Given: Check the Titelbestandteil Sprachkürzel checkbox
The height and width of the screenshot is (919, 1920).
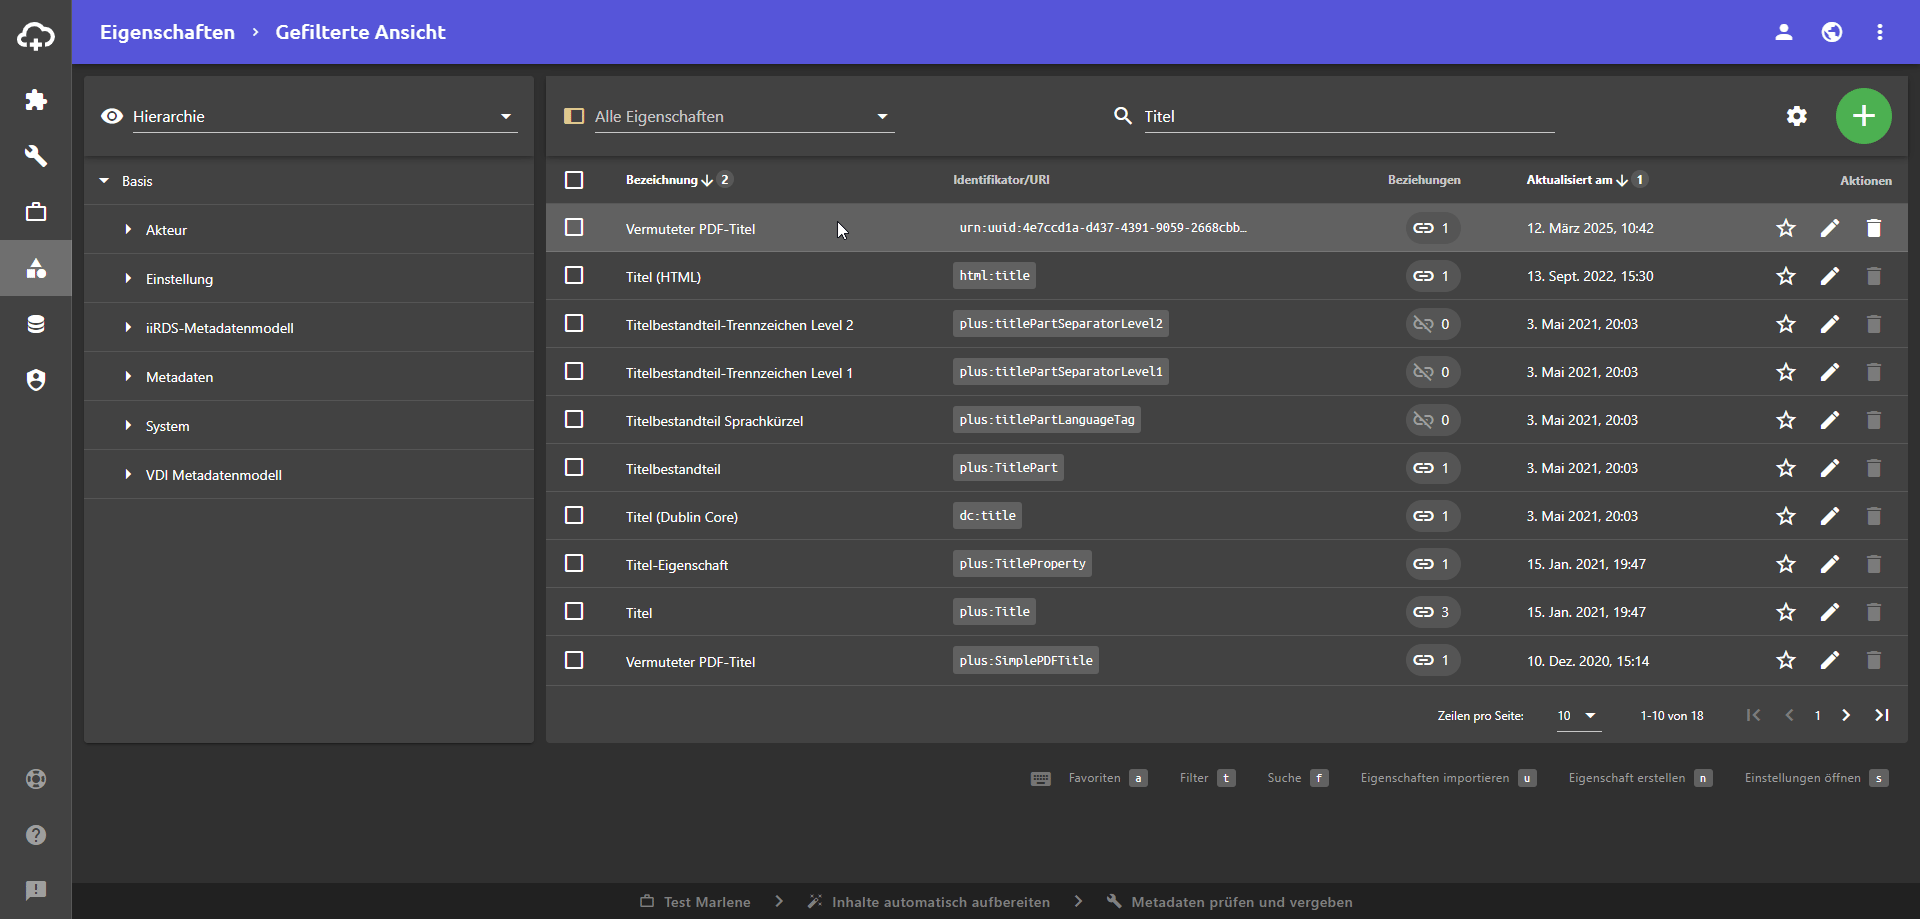Looking at the screenshot, I should coord(574,419).
